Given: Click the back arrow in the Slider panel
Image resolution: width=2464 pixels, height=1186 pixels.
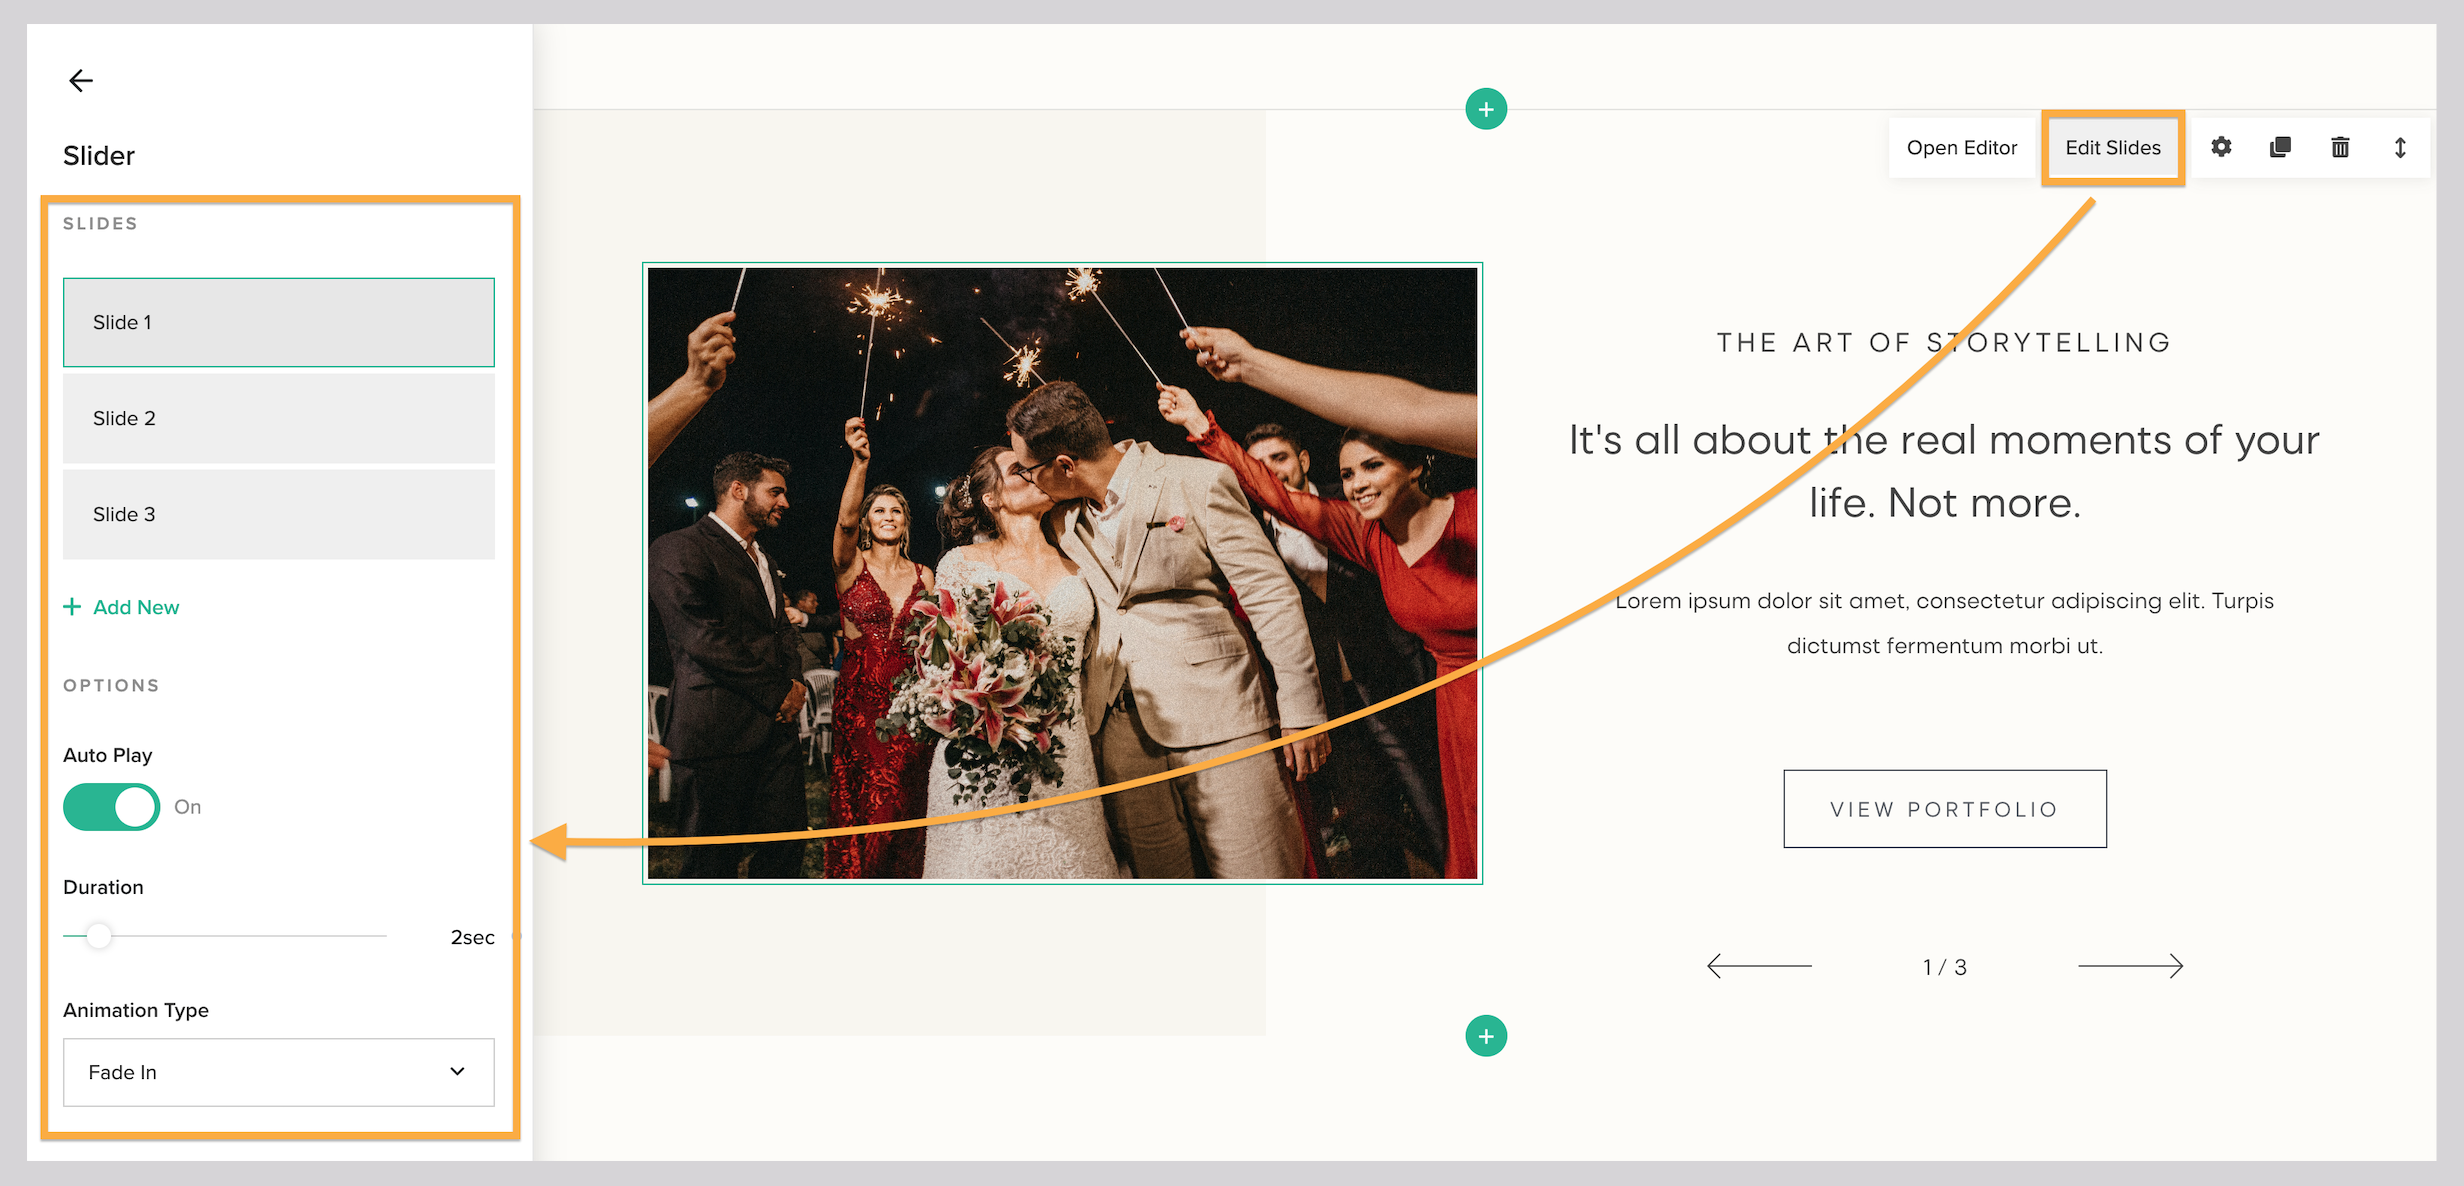Looking at the screenshot, I should tap(80, 80).
